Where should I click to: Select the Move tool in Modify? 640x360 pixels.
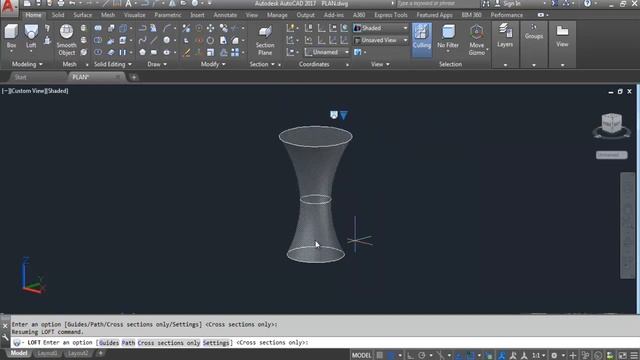tap(210, 28)
